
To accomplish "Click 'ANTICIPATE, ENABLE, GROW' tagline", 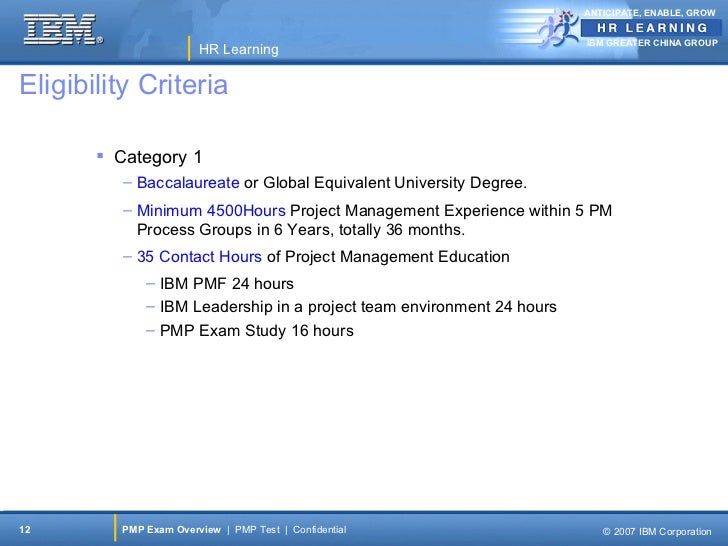I will pos(650,13).
